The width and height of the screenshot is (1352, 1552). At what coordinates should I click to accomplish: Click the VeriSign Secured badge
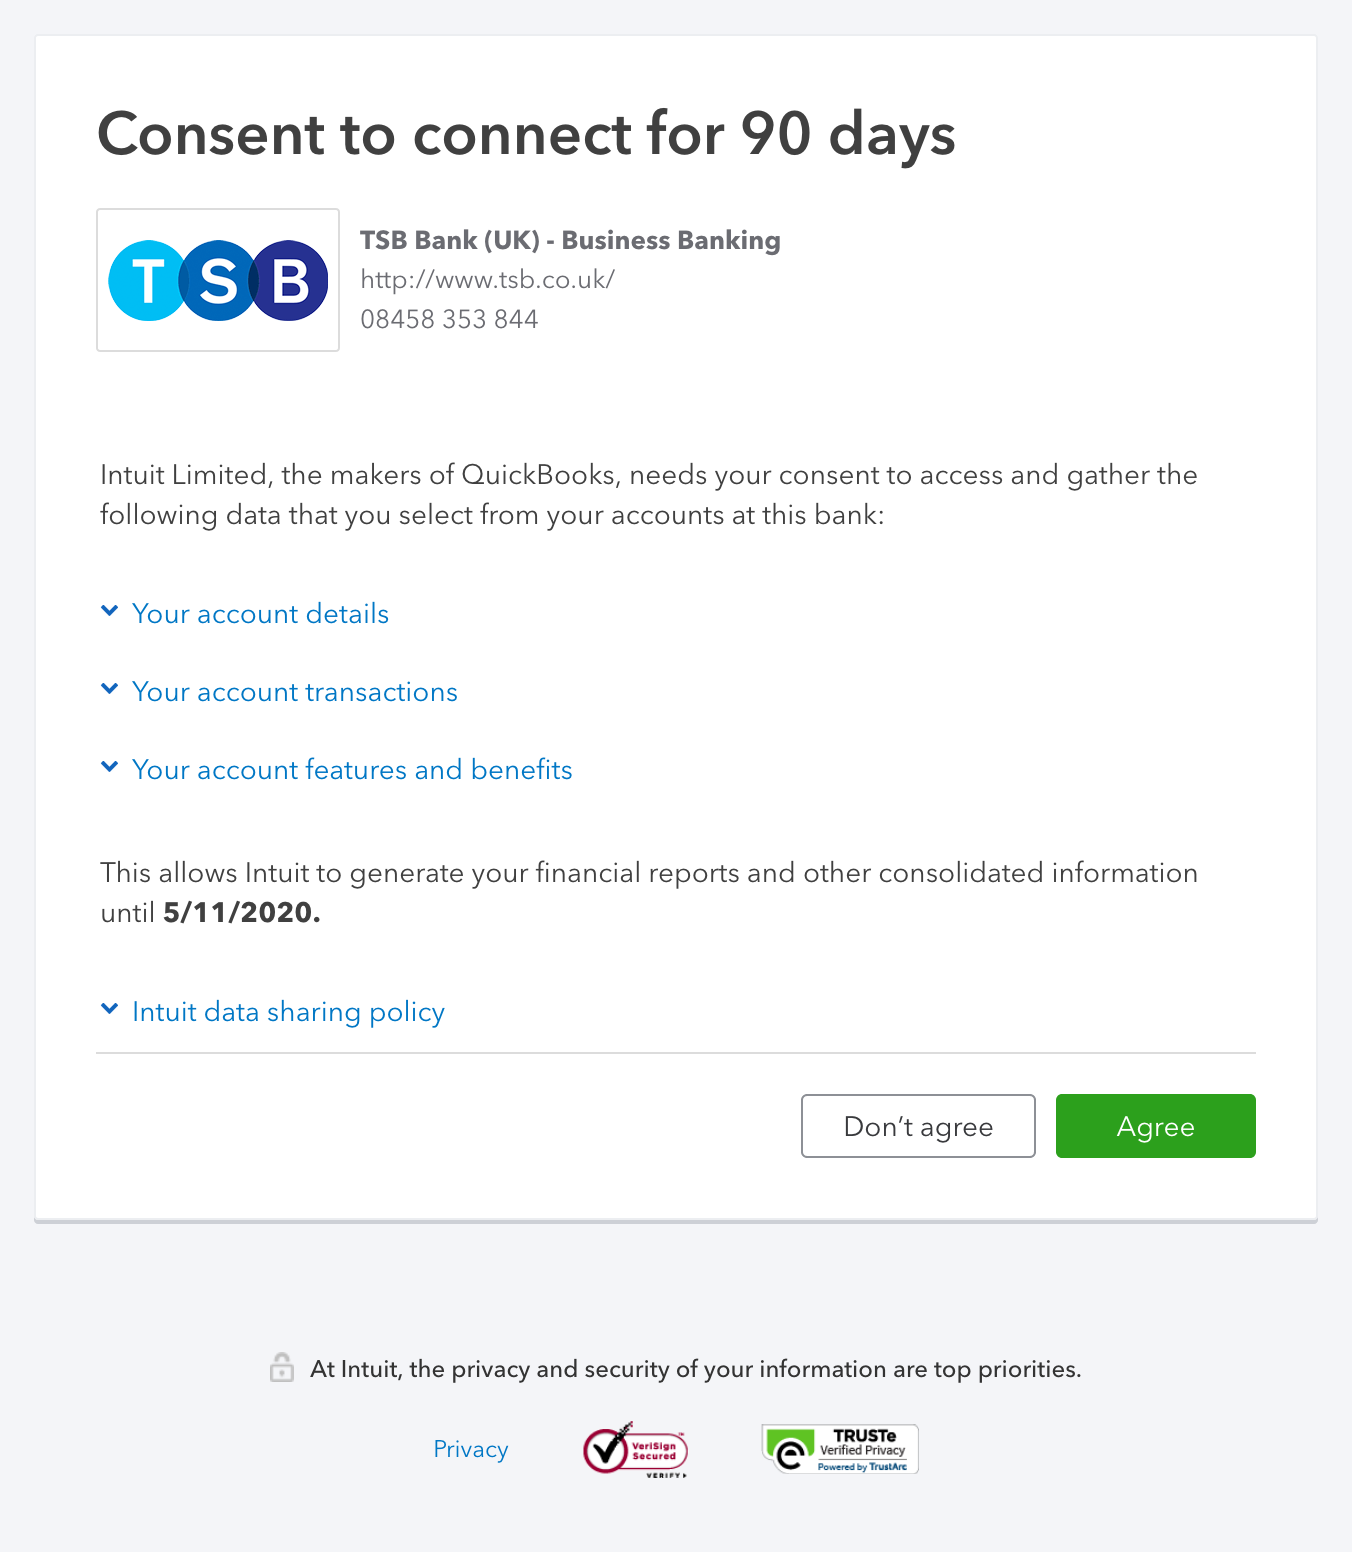(x=636, y=1450)
